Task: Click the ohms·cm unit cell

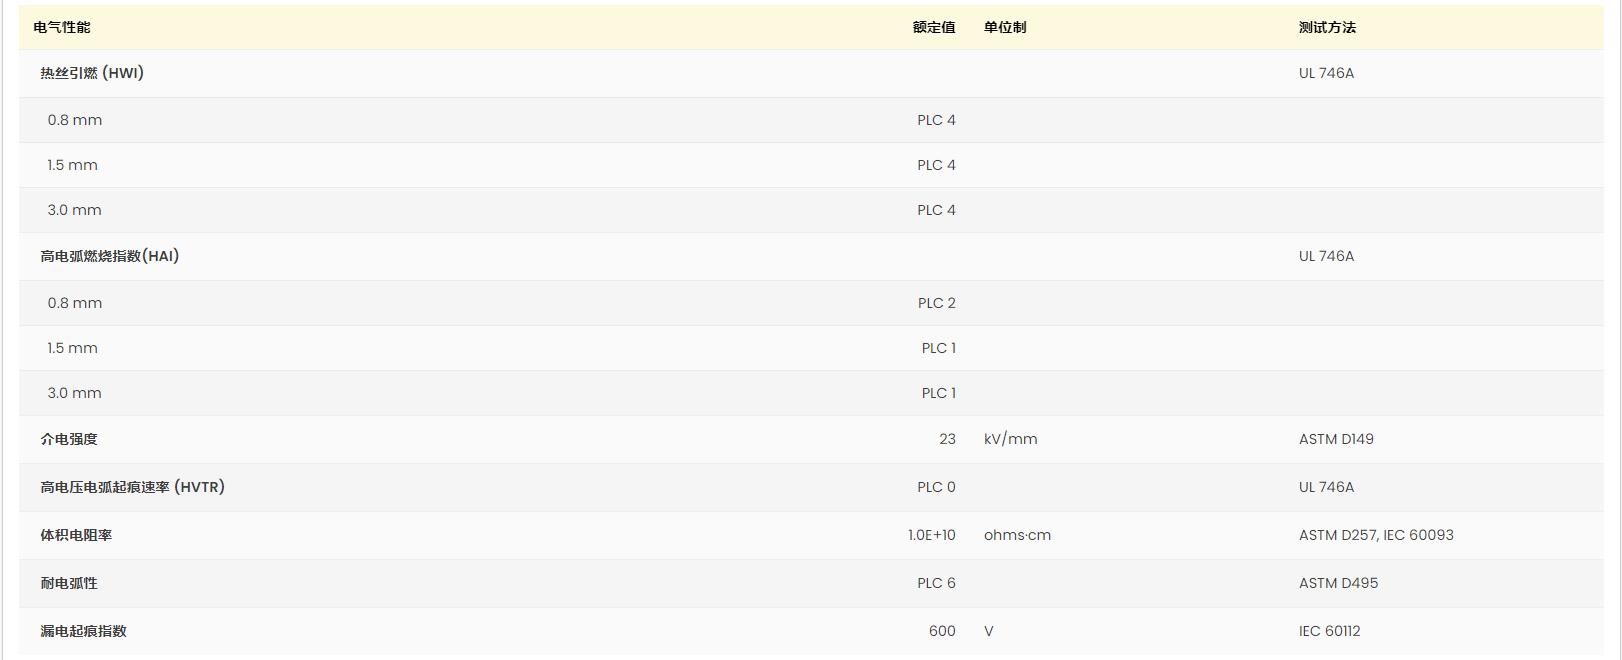Action: click(x=1017, y=535)
